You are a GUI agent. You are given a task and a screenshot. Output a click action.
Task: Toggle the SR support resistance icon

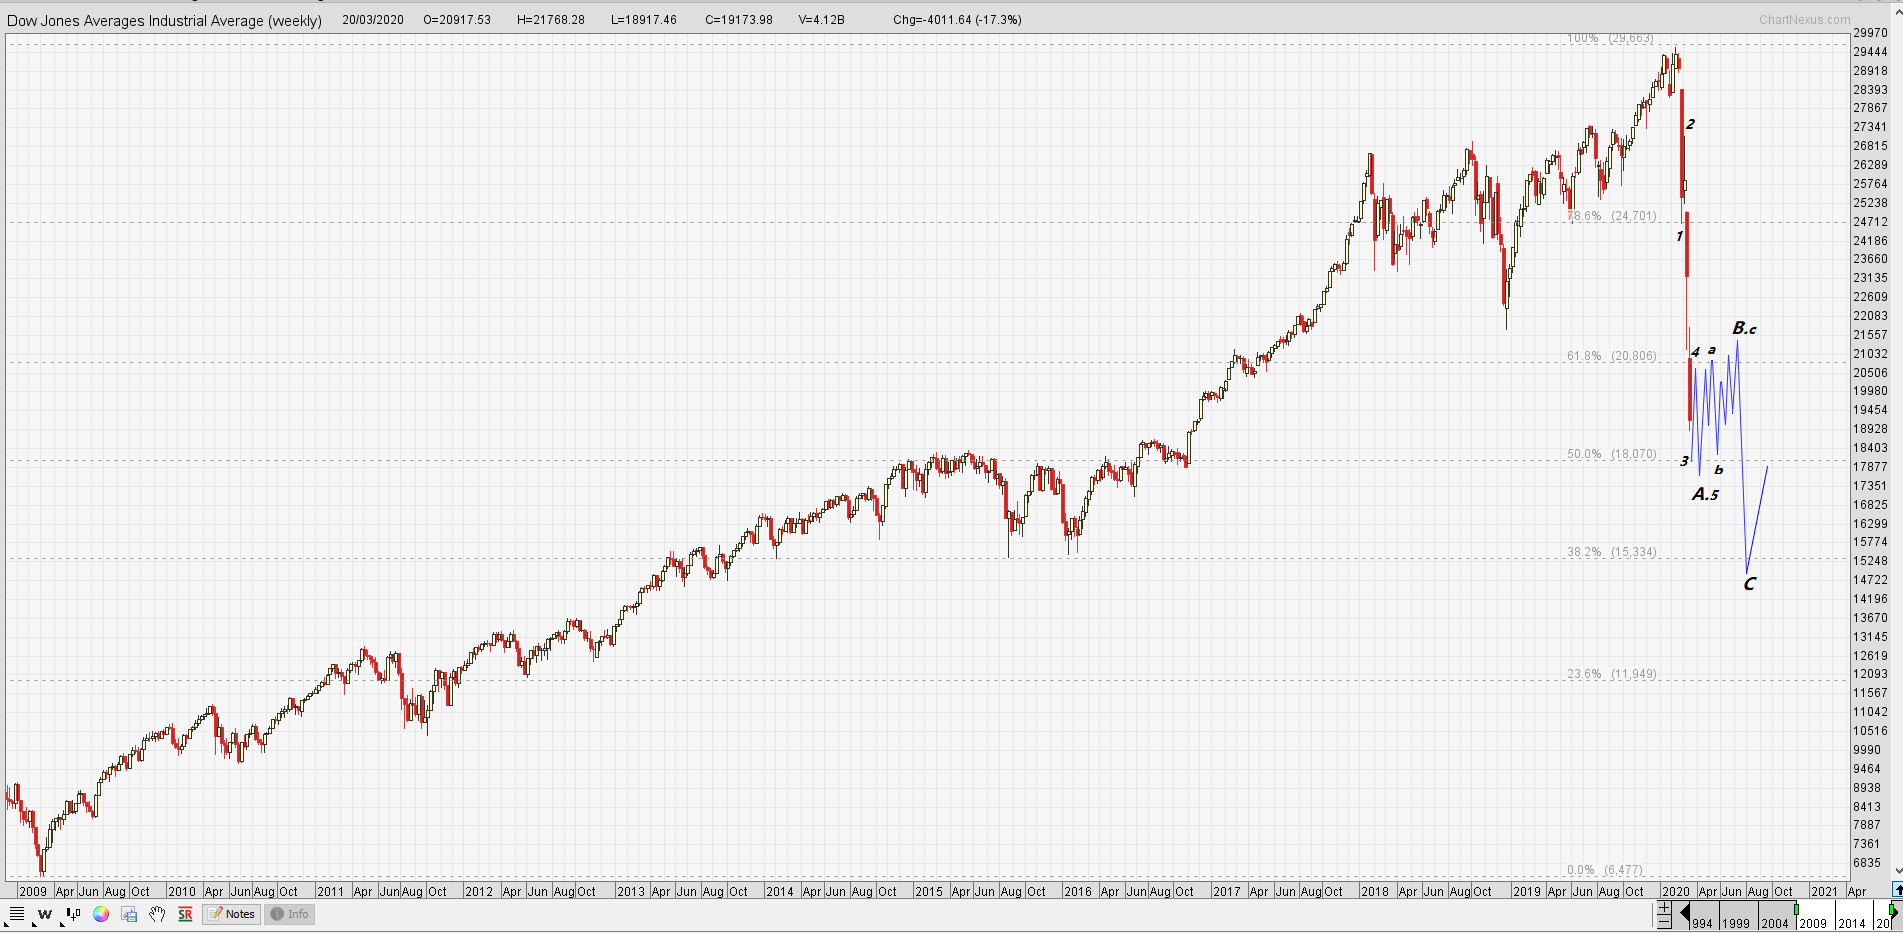pyautogui.click(x=185, y=914)
